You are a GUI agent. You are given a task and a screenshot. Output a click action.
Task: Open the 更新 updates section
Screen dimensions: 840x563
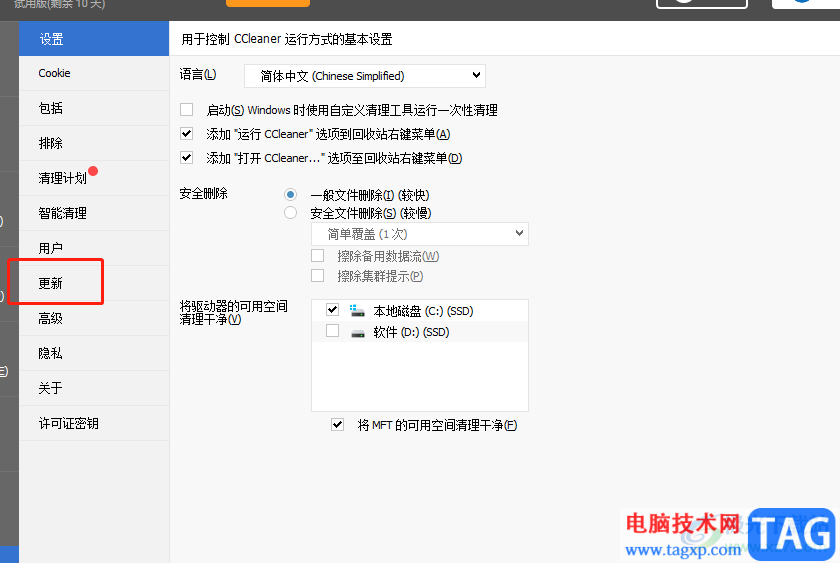coord(94,283)
